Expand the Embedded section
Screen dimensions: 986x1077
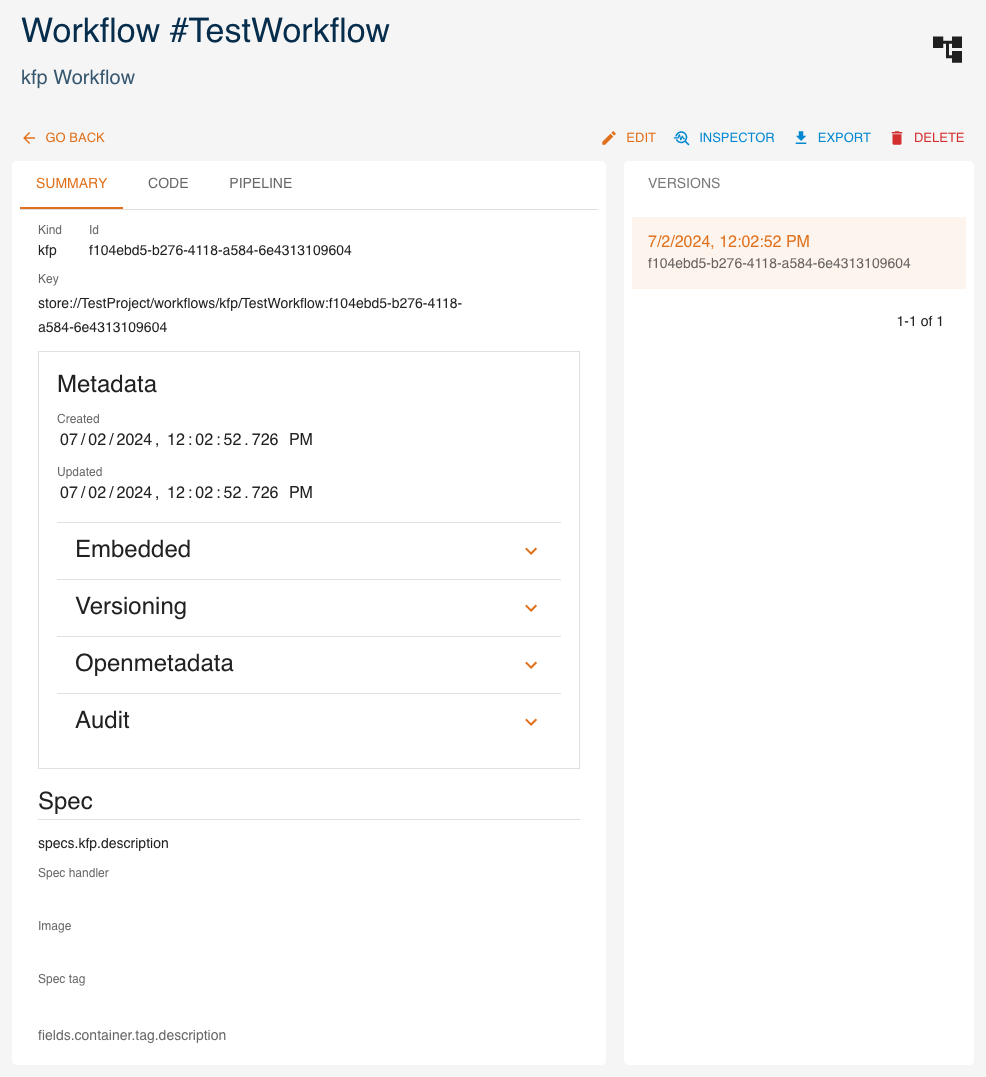pos(531,551)
